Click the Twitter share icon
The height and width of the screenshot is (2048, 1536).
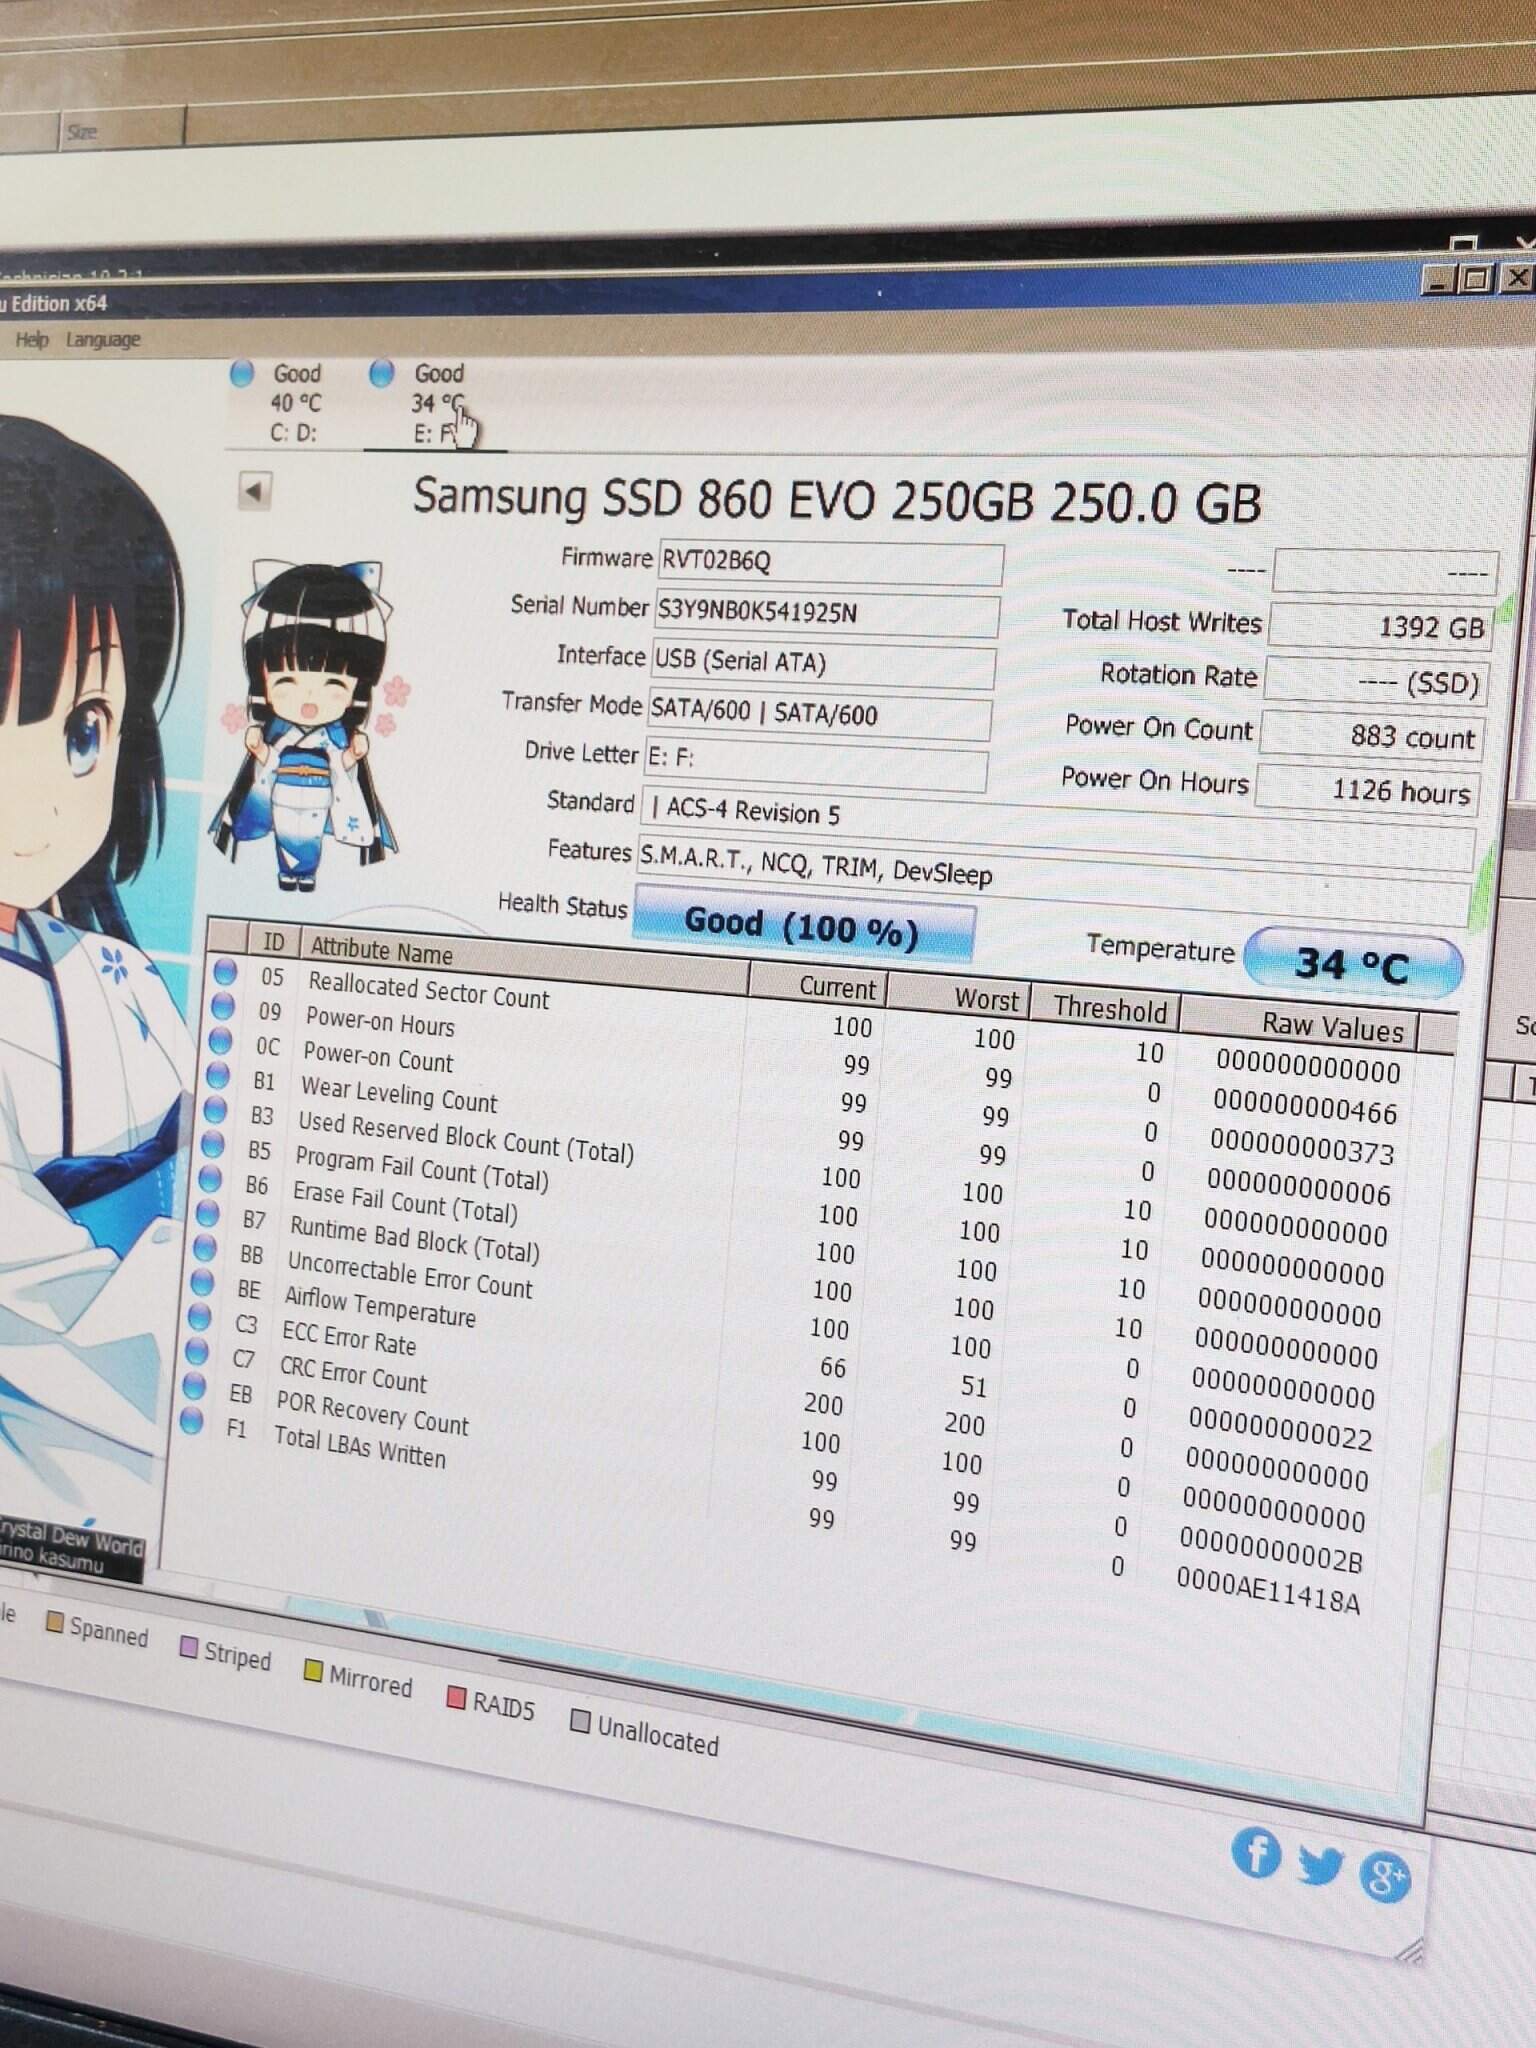(x=1320, y=1864)
